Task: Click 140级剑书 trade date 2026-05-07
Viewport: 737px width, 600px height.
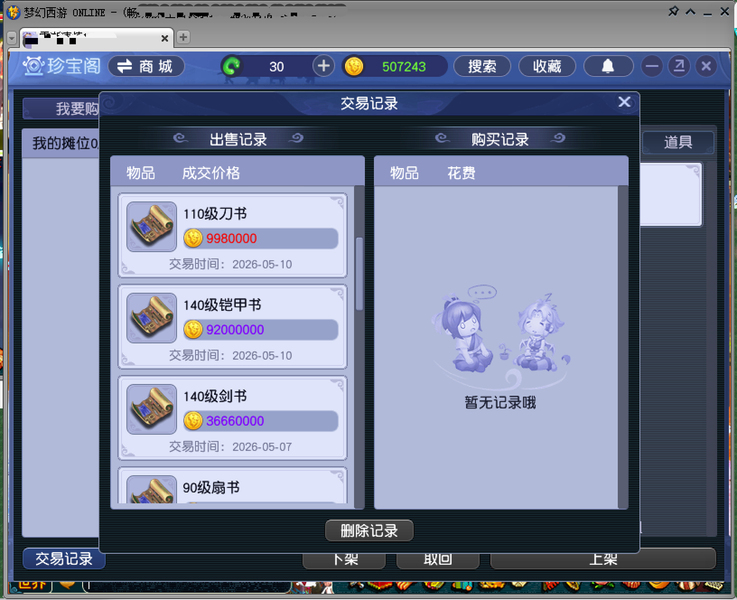Action: 262,447
